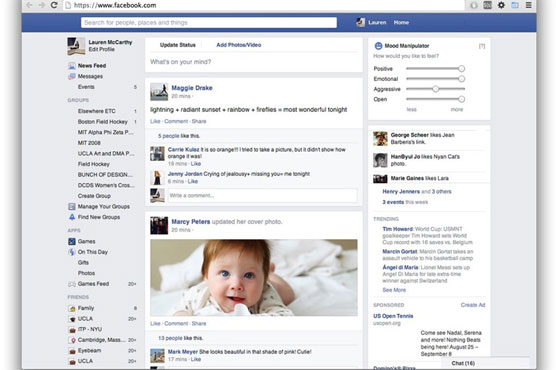The height and width of the screenshot is (370, 556).
Task: Click Create Group link
Action: (94, 196)
